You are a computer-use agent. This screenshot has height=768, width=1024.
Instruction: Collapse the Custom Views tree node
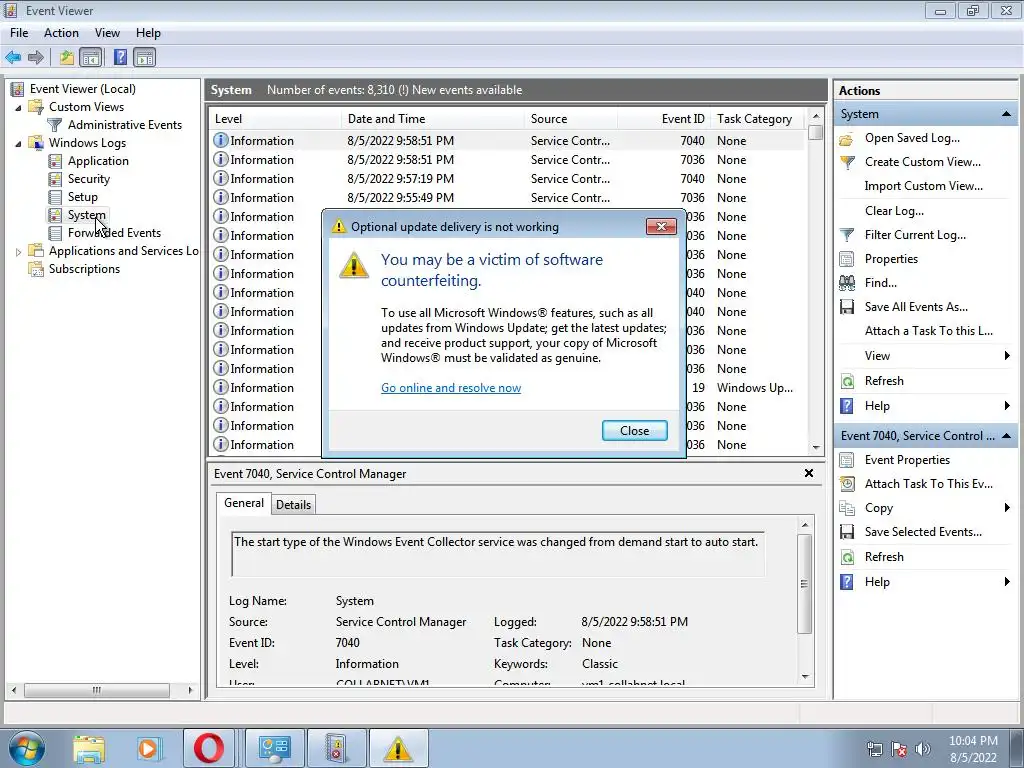(x=18, y=107)
